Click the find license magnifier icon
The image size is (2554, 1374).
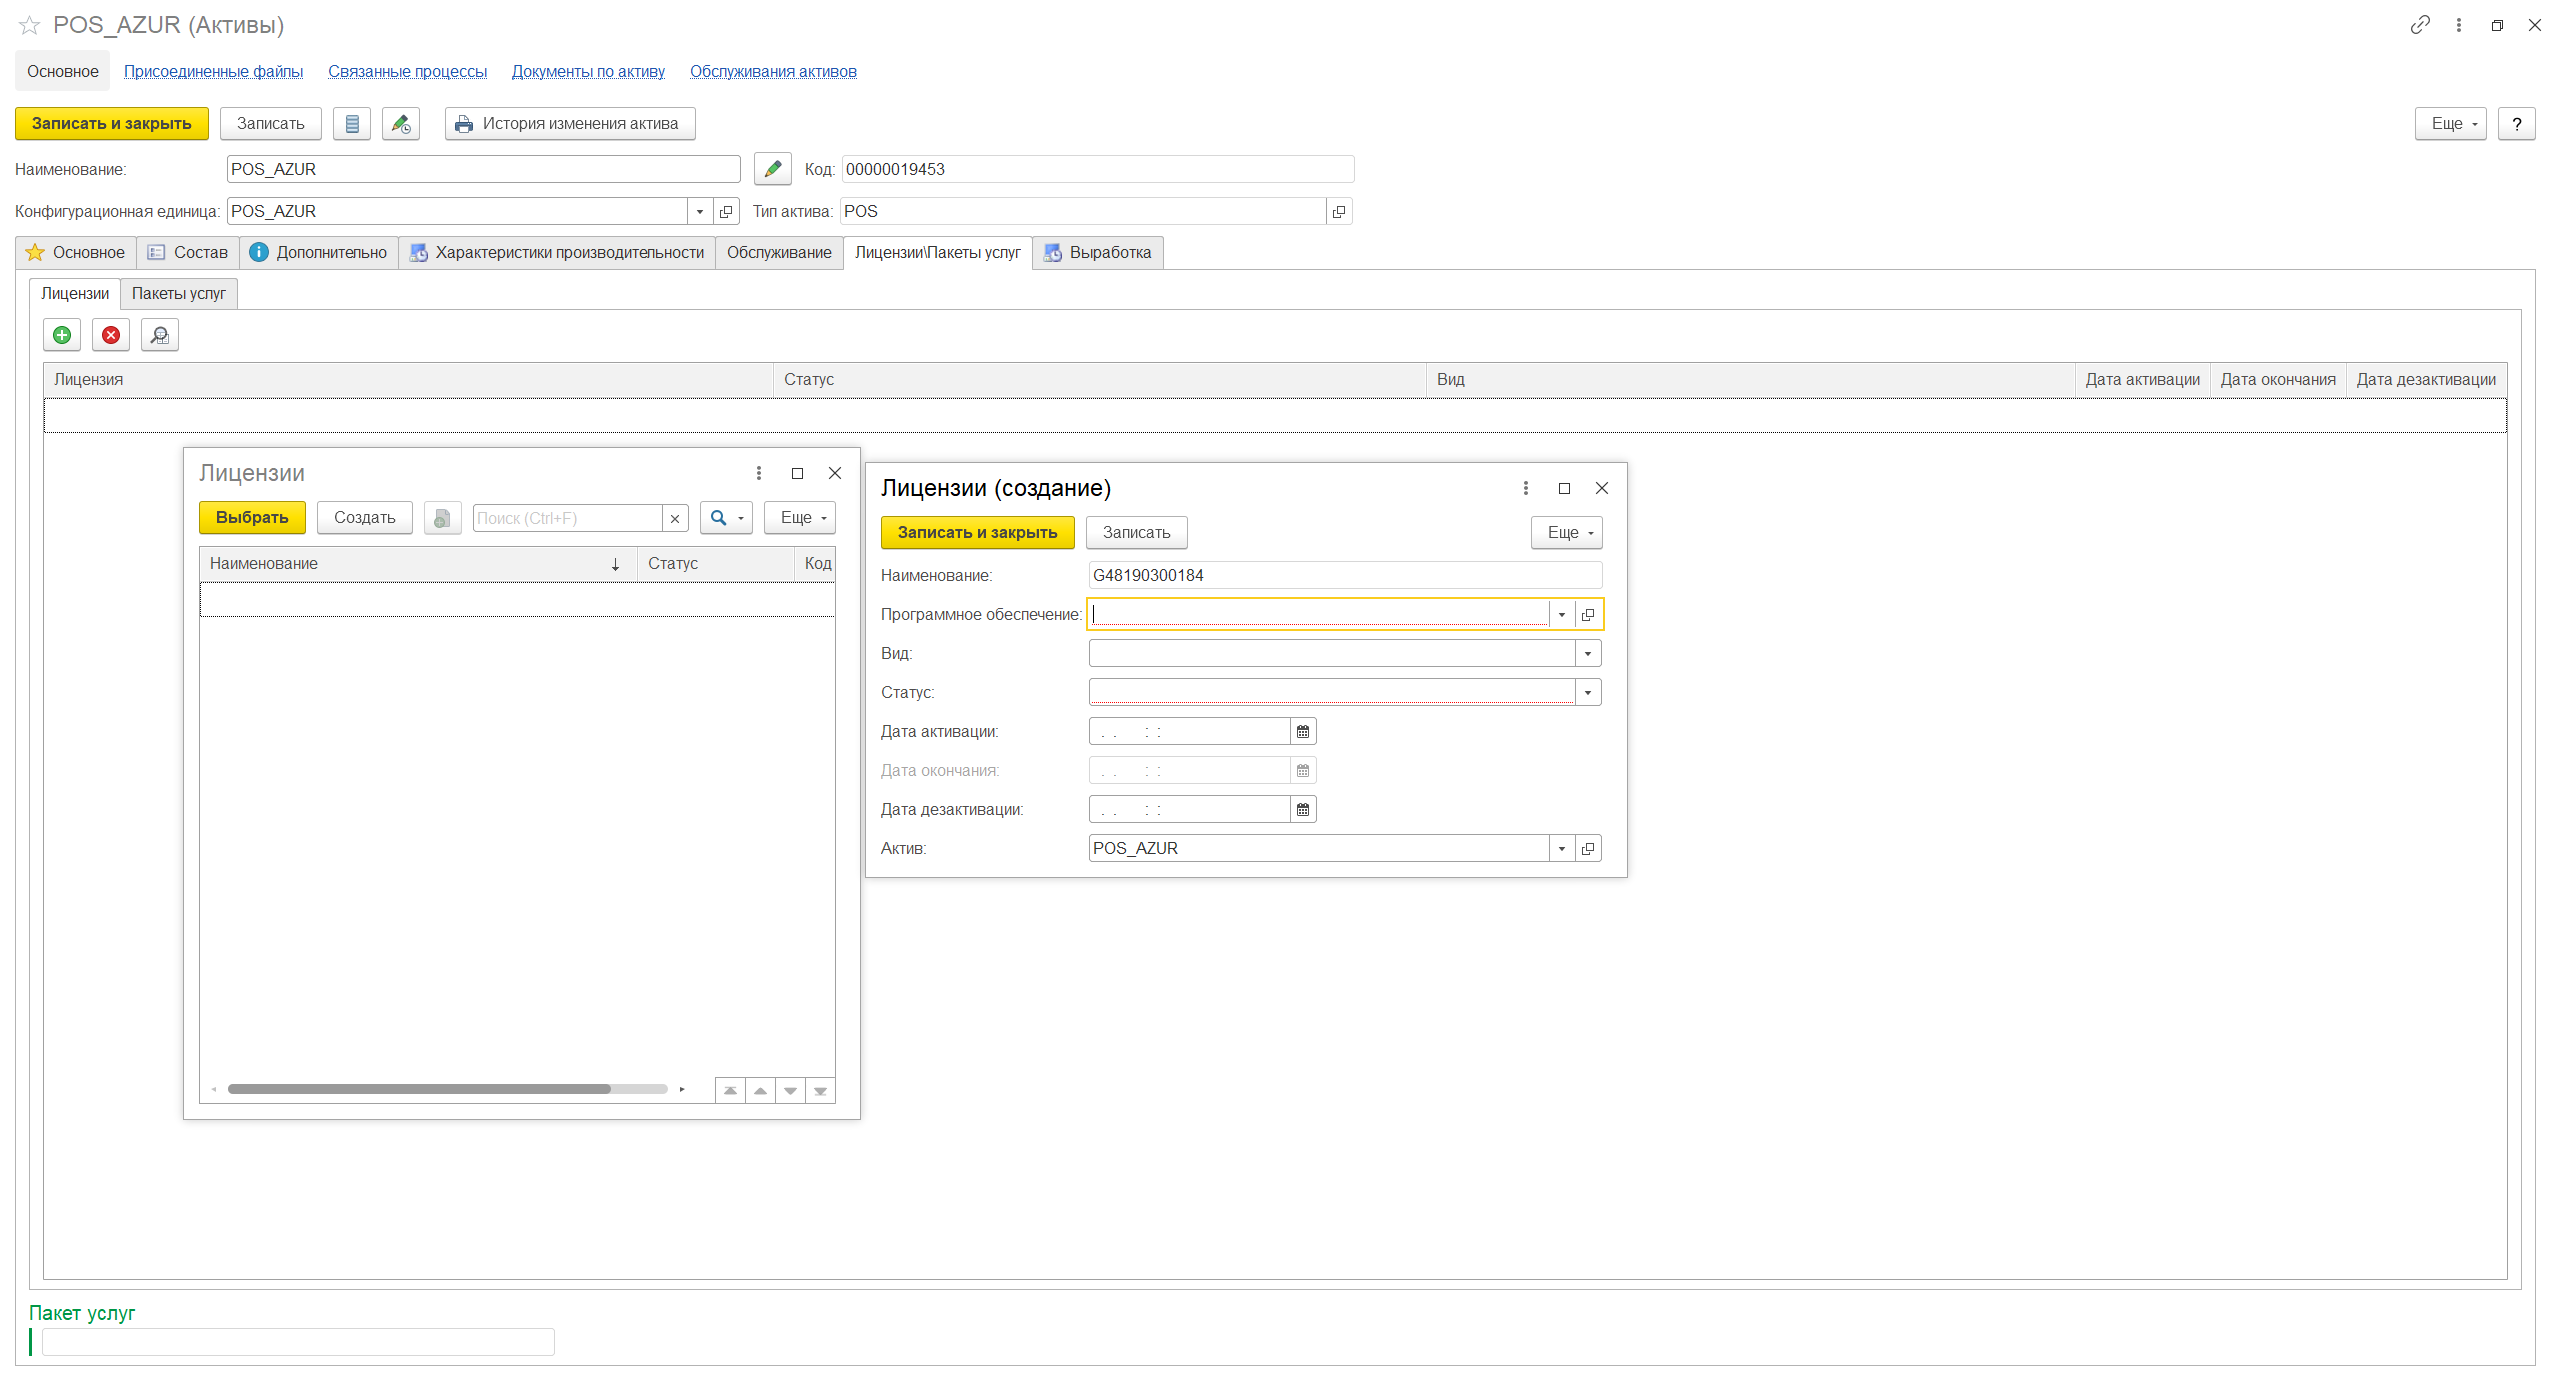point(160,335)
